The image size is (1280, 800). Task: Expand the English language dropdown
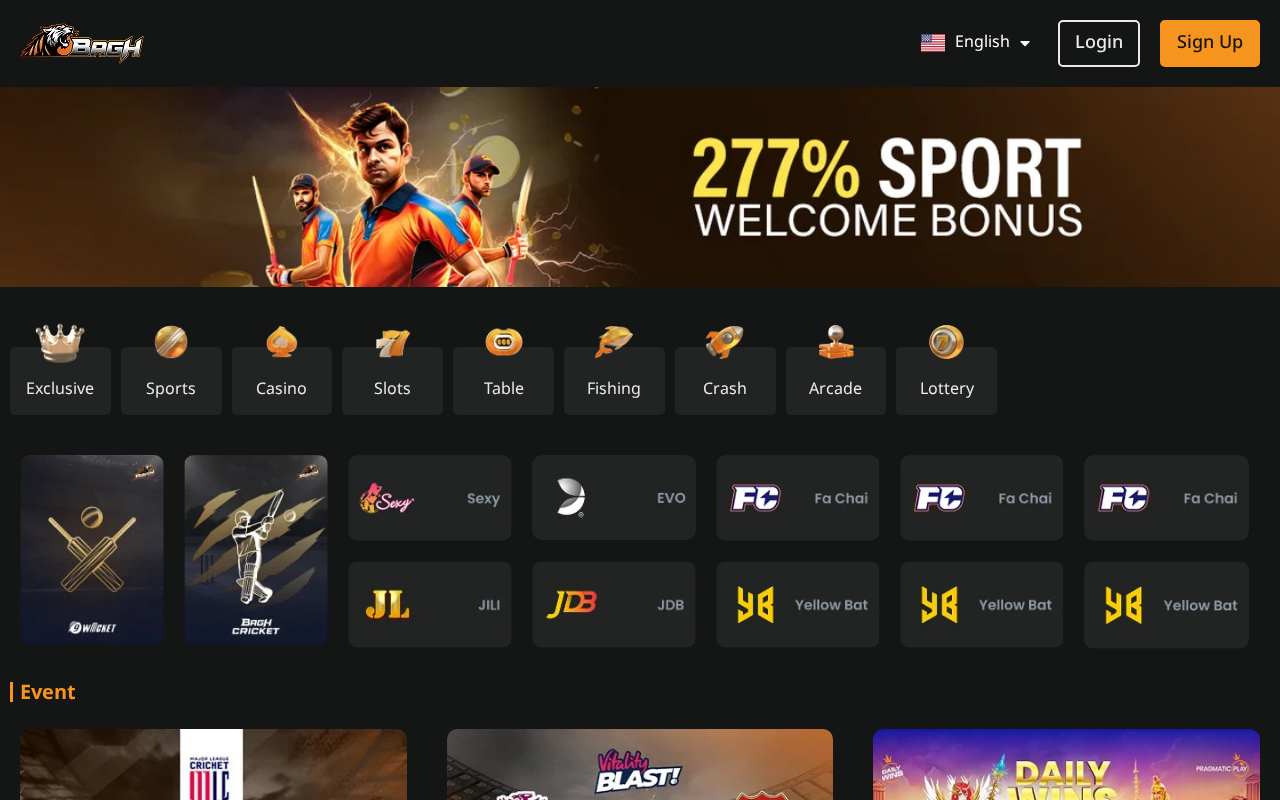976,42
